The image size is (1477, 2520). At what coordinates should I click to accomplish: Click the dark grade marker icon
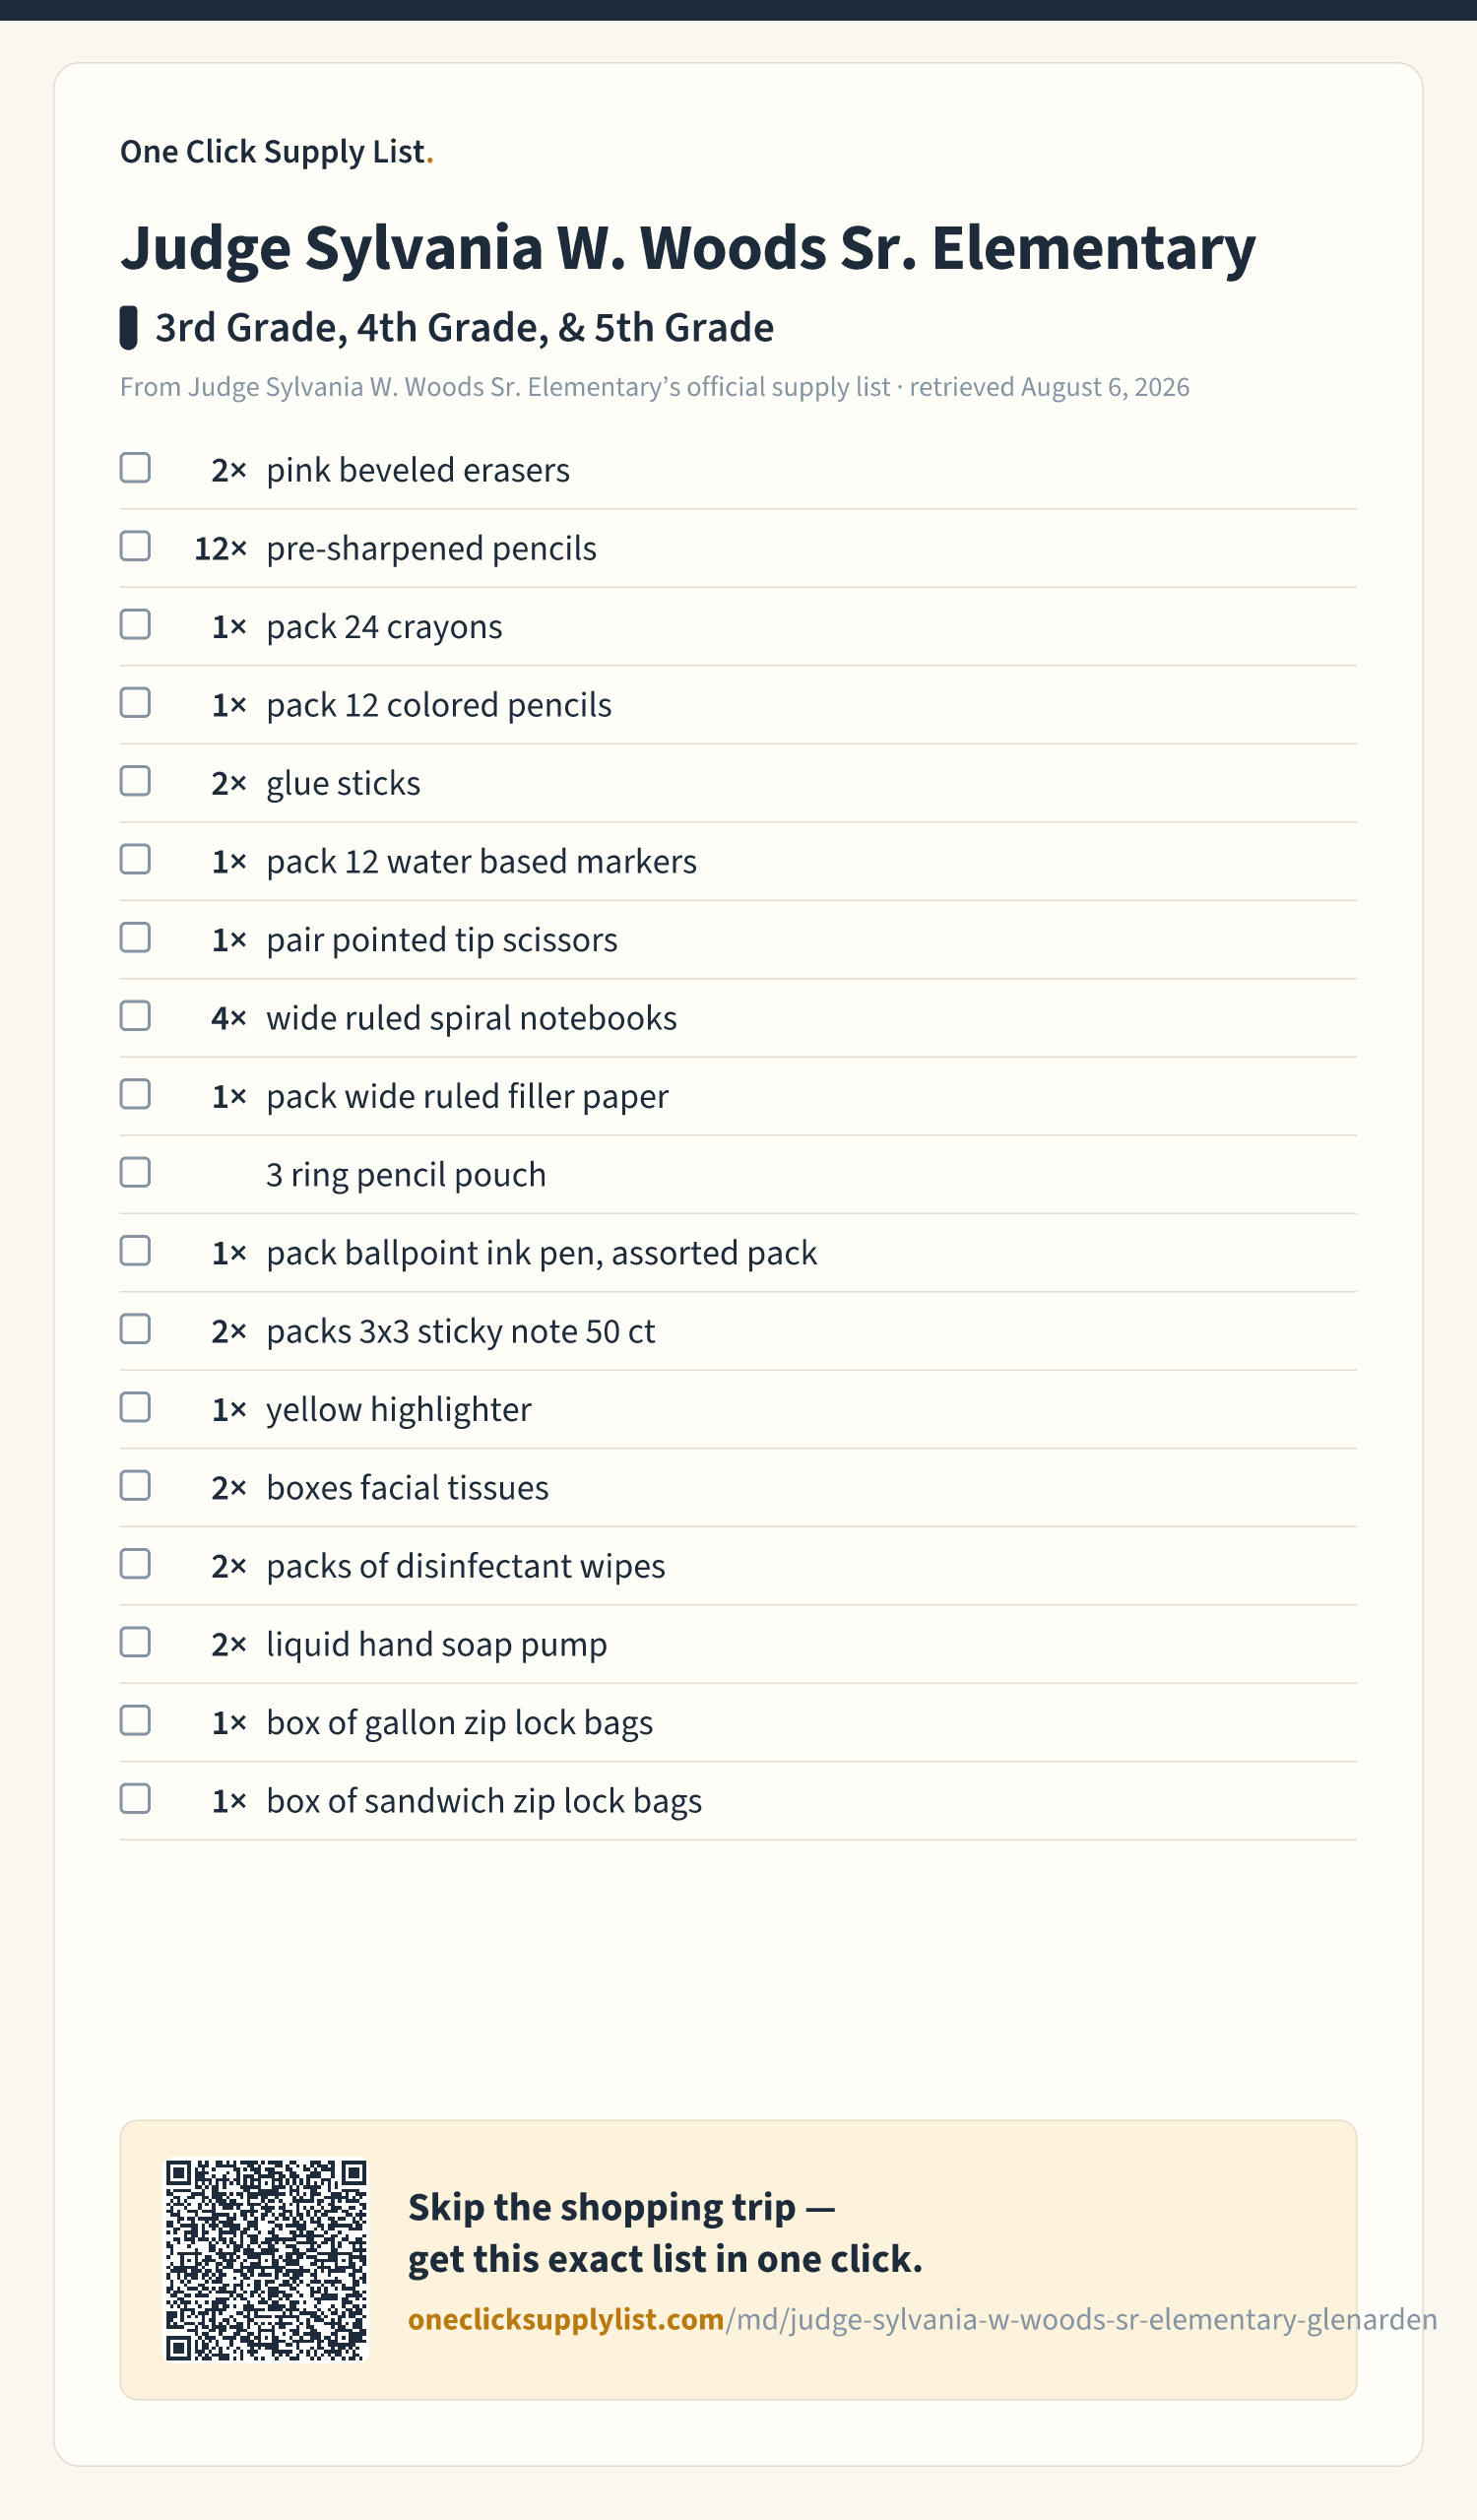(x=128, y=328)
